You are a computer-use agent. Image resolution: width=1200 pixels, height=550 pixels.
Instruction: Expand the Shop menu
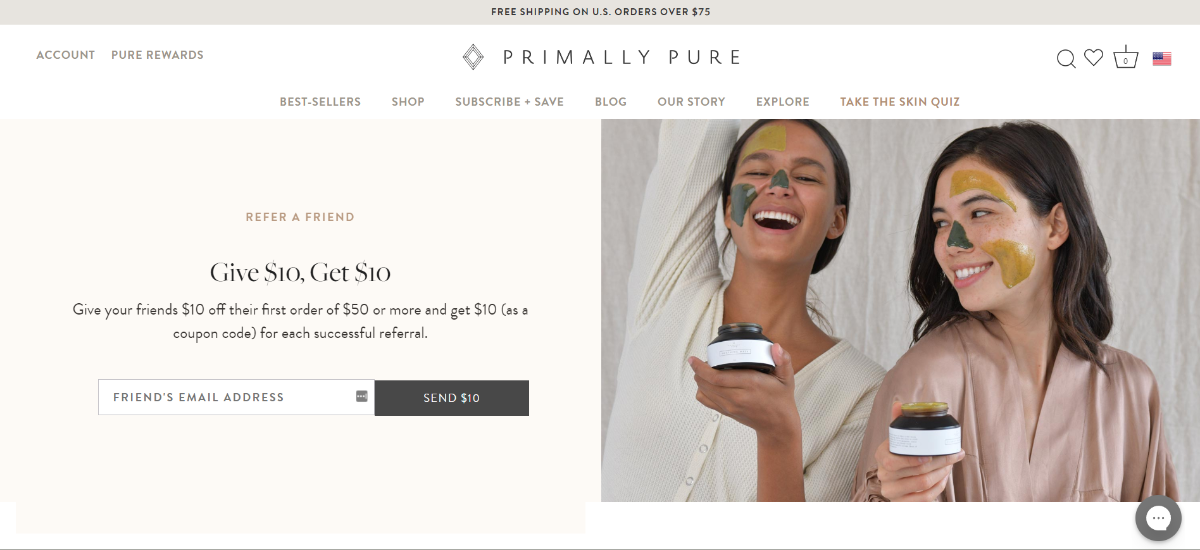(408, 102)
